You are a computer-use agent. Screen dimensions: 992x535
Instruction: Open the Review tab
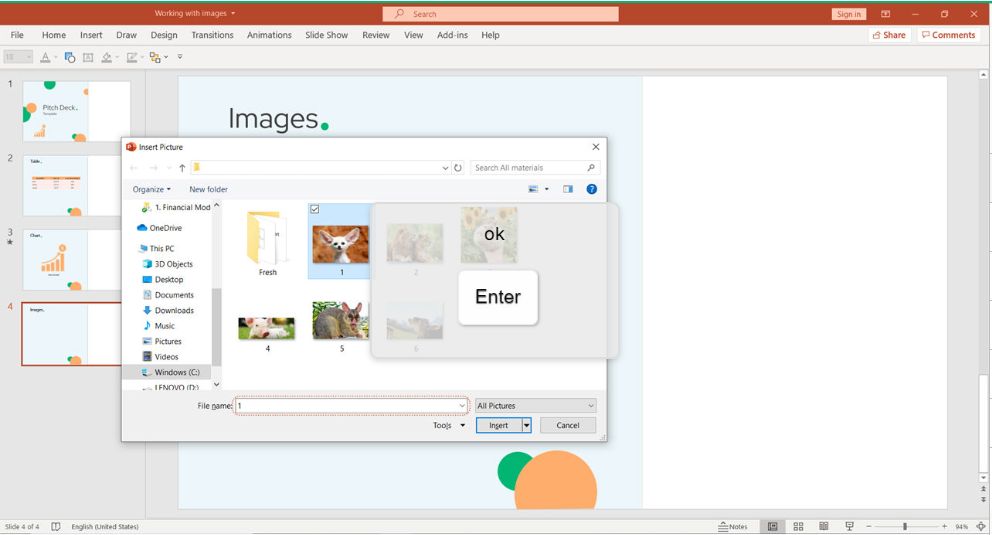tap(376, 35)
